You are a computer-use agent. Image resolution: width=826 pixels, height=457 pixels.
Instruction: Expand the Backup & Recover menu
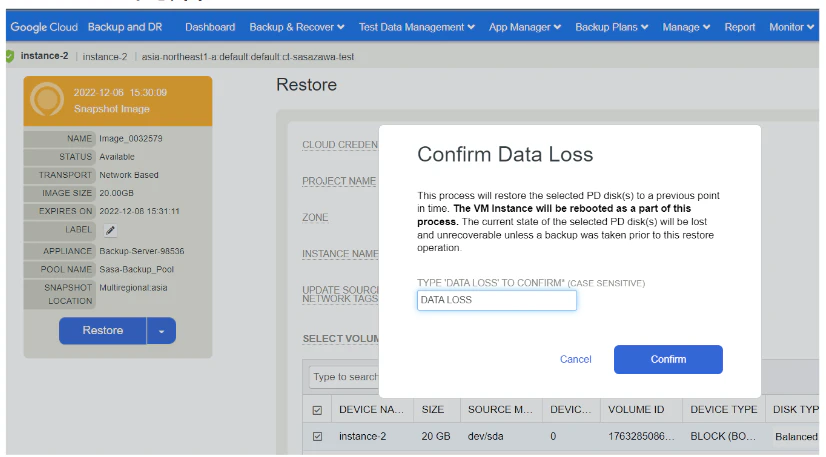click(297, 27)
